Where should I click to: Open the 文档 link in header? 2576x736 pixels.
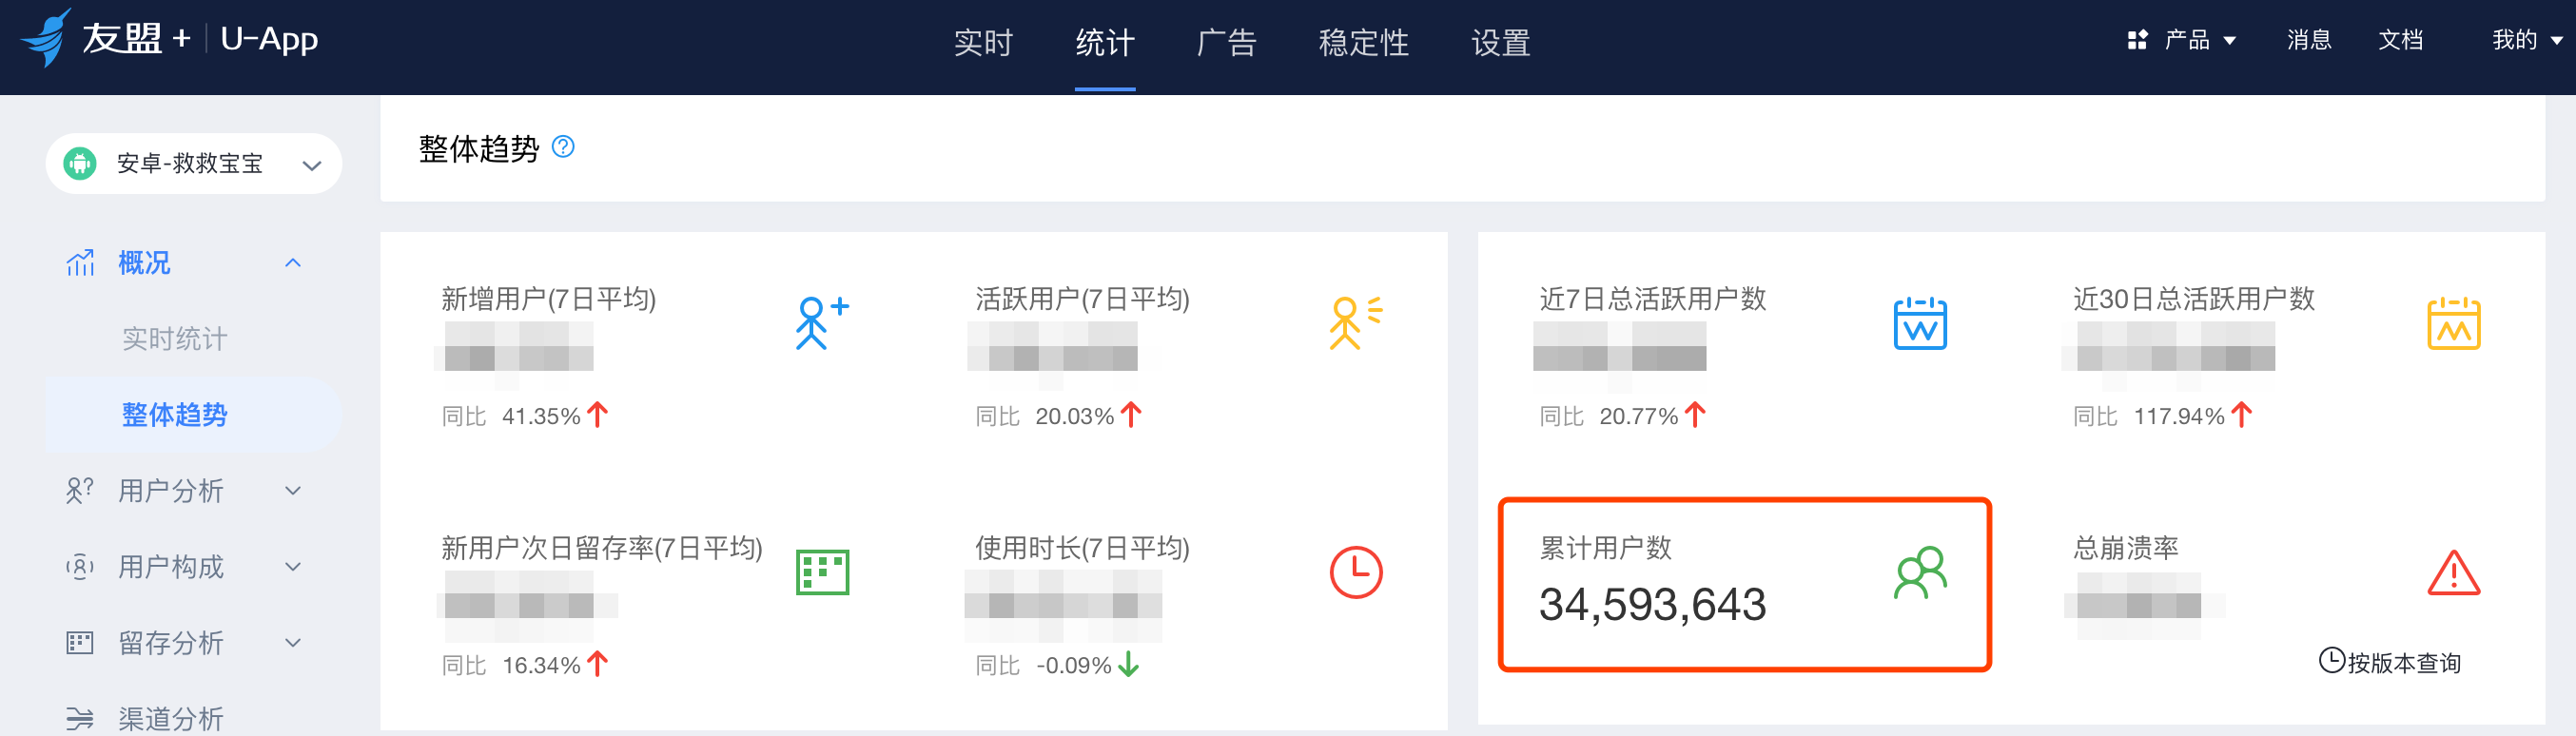pos(2399,40)
